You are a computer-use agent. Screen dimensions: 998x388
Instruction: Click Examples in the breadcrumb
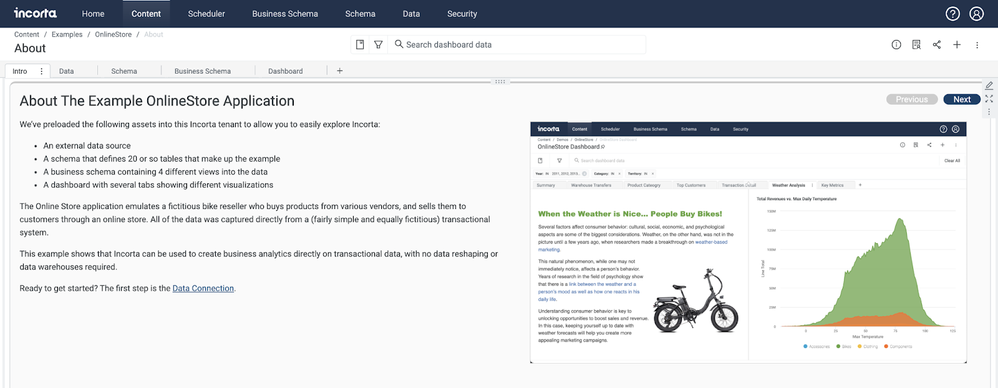[x=67, y=34]
